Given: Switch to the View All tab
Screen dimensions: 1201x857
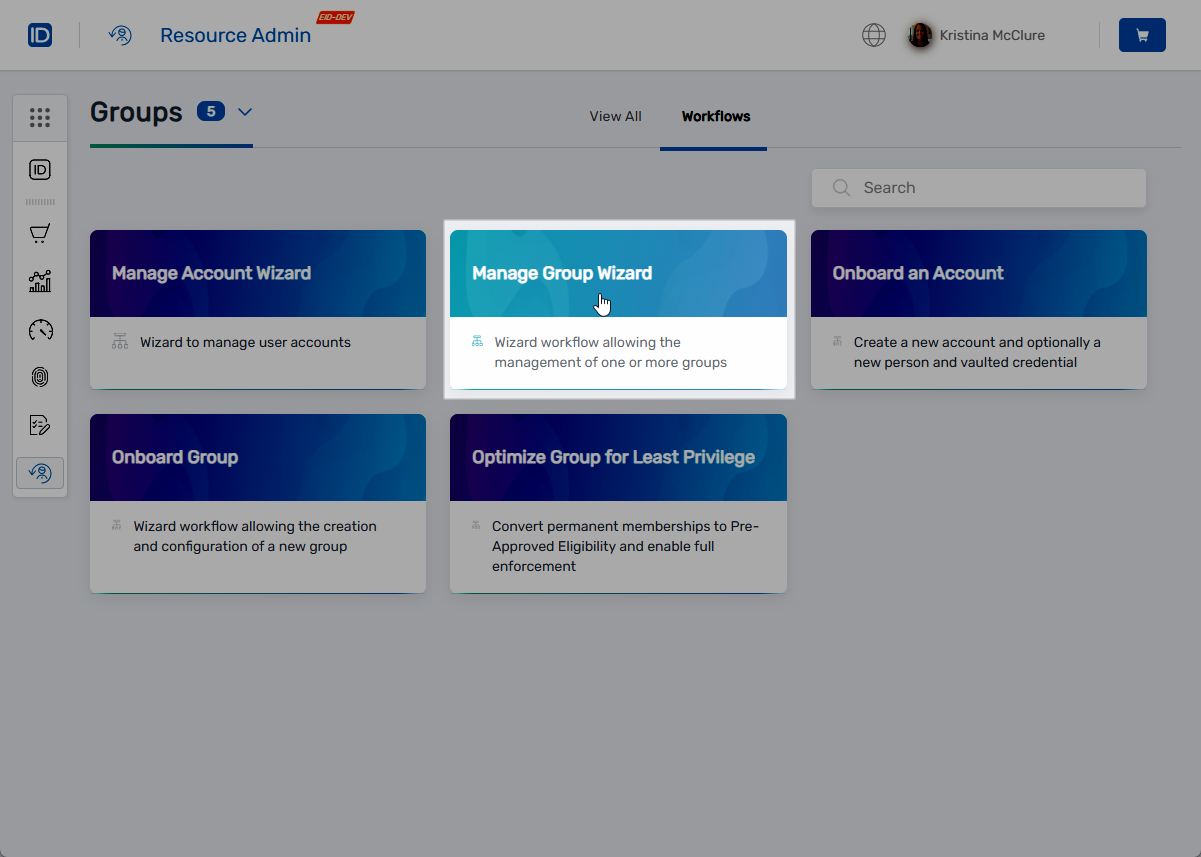Looking at the screenshot, I should [615, 116].
